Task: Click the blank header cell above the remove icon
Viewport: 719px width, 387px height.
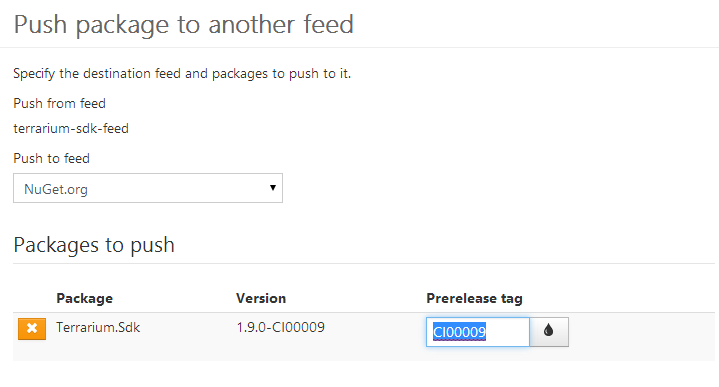Action: (32, 299)
